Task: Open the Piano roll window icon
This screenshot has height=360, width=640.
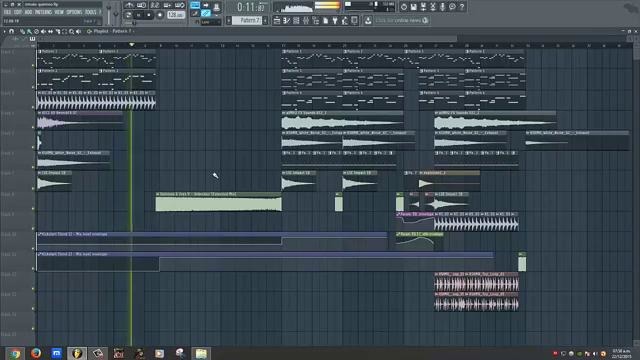Action: point(287,20)
